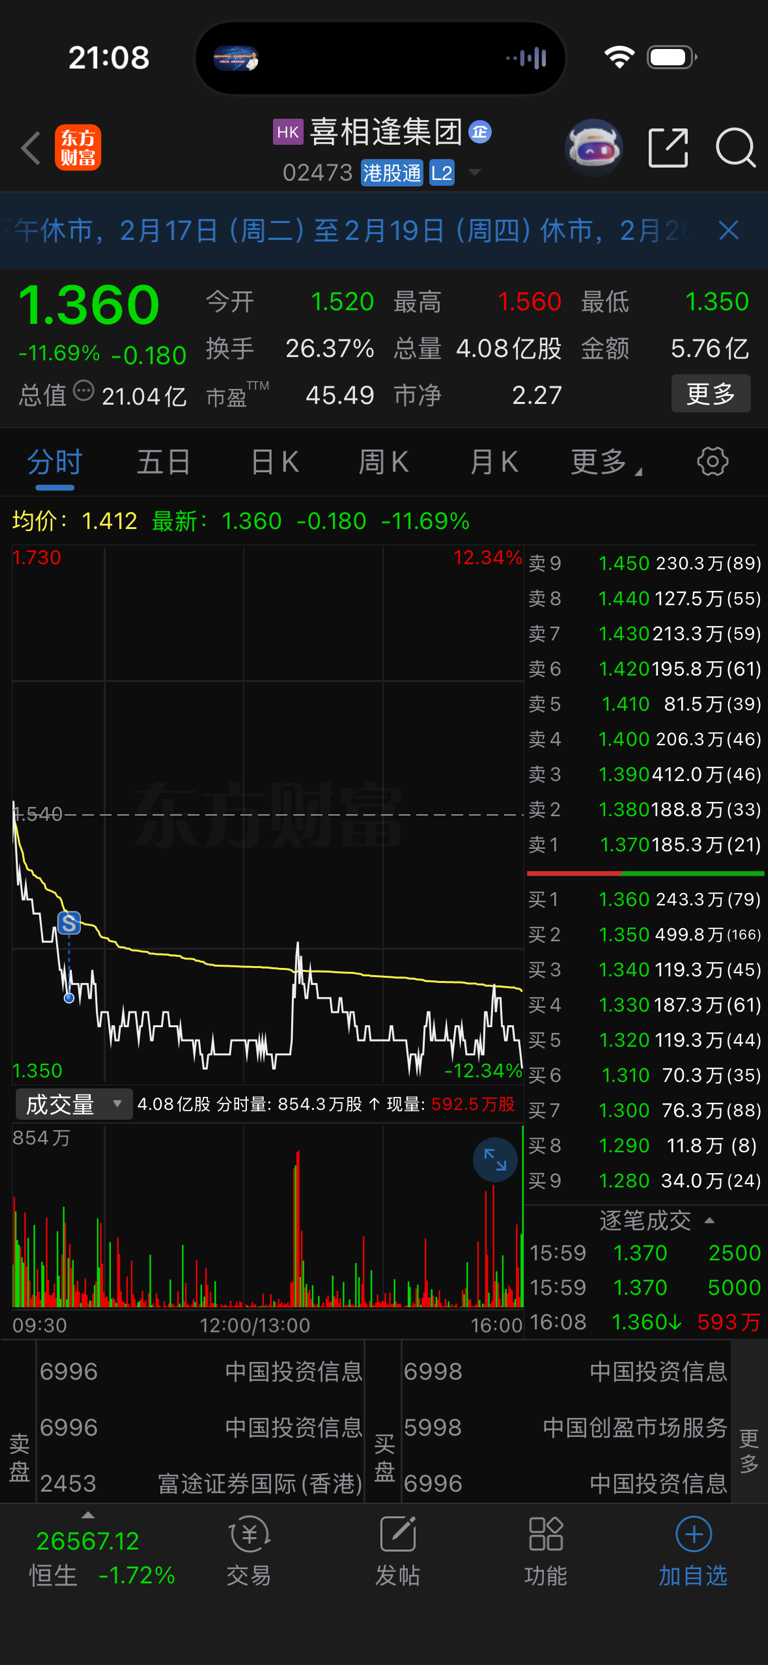This screenshot has height=1665, width=769.
Task: Select buy level 买7 at 1.300
Action: [645, 1110]
